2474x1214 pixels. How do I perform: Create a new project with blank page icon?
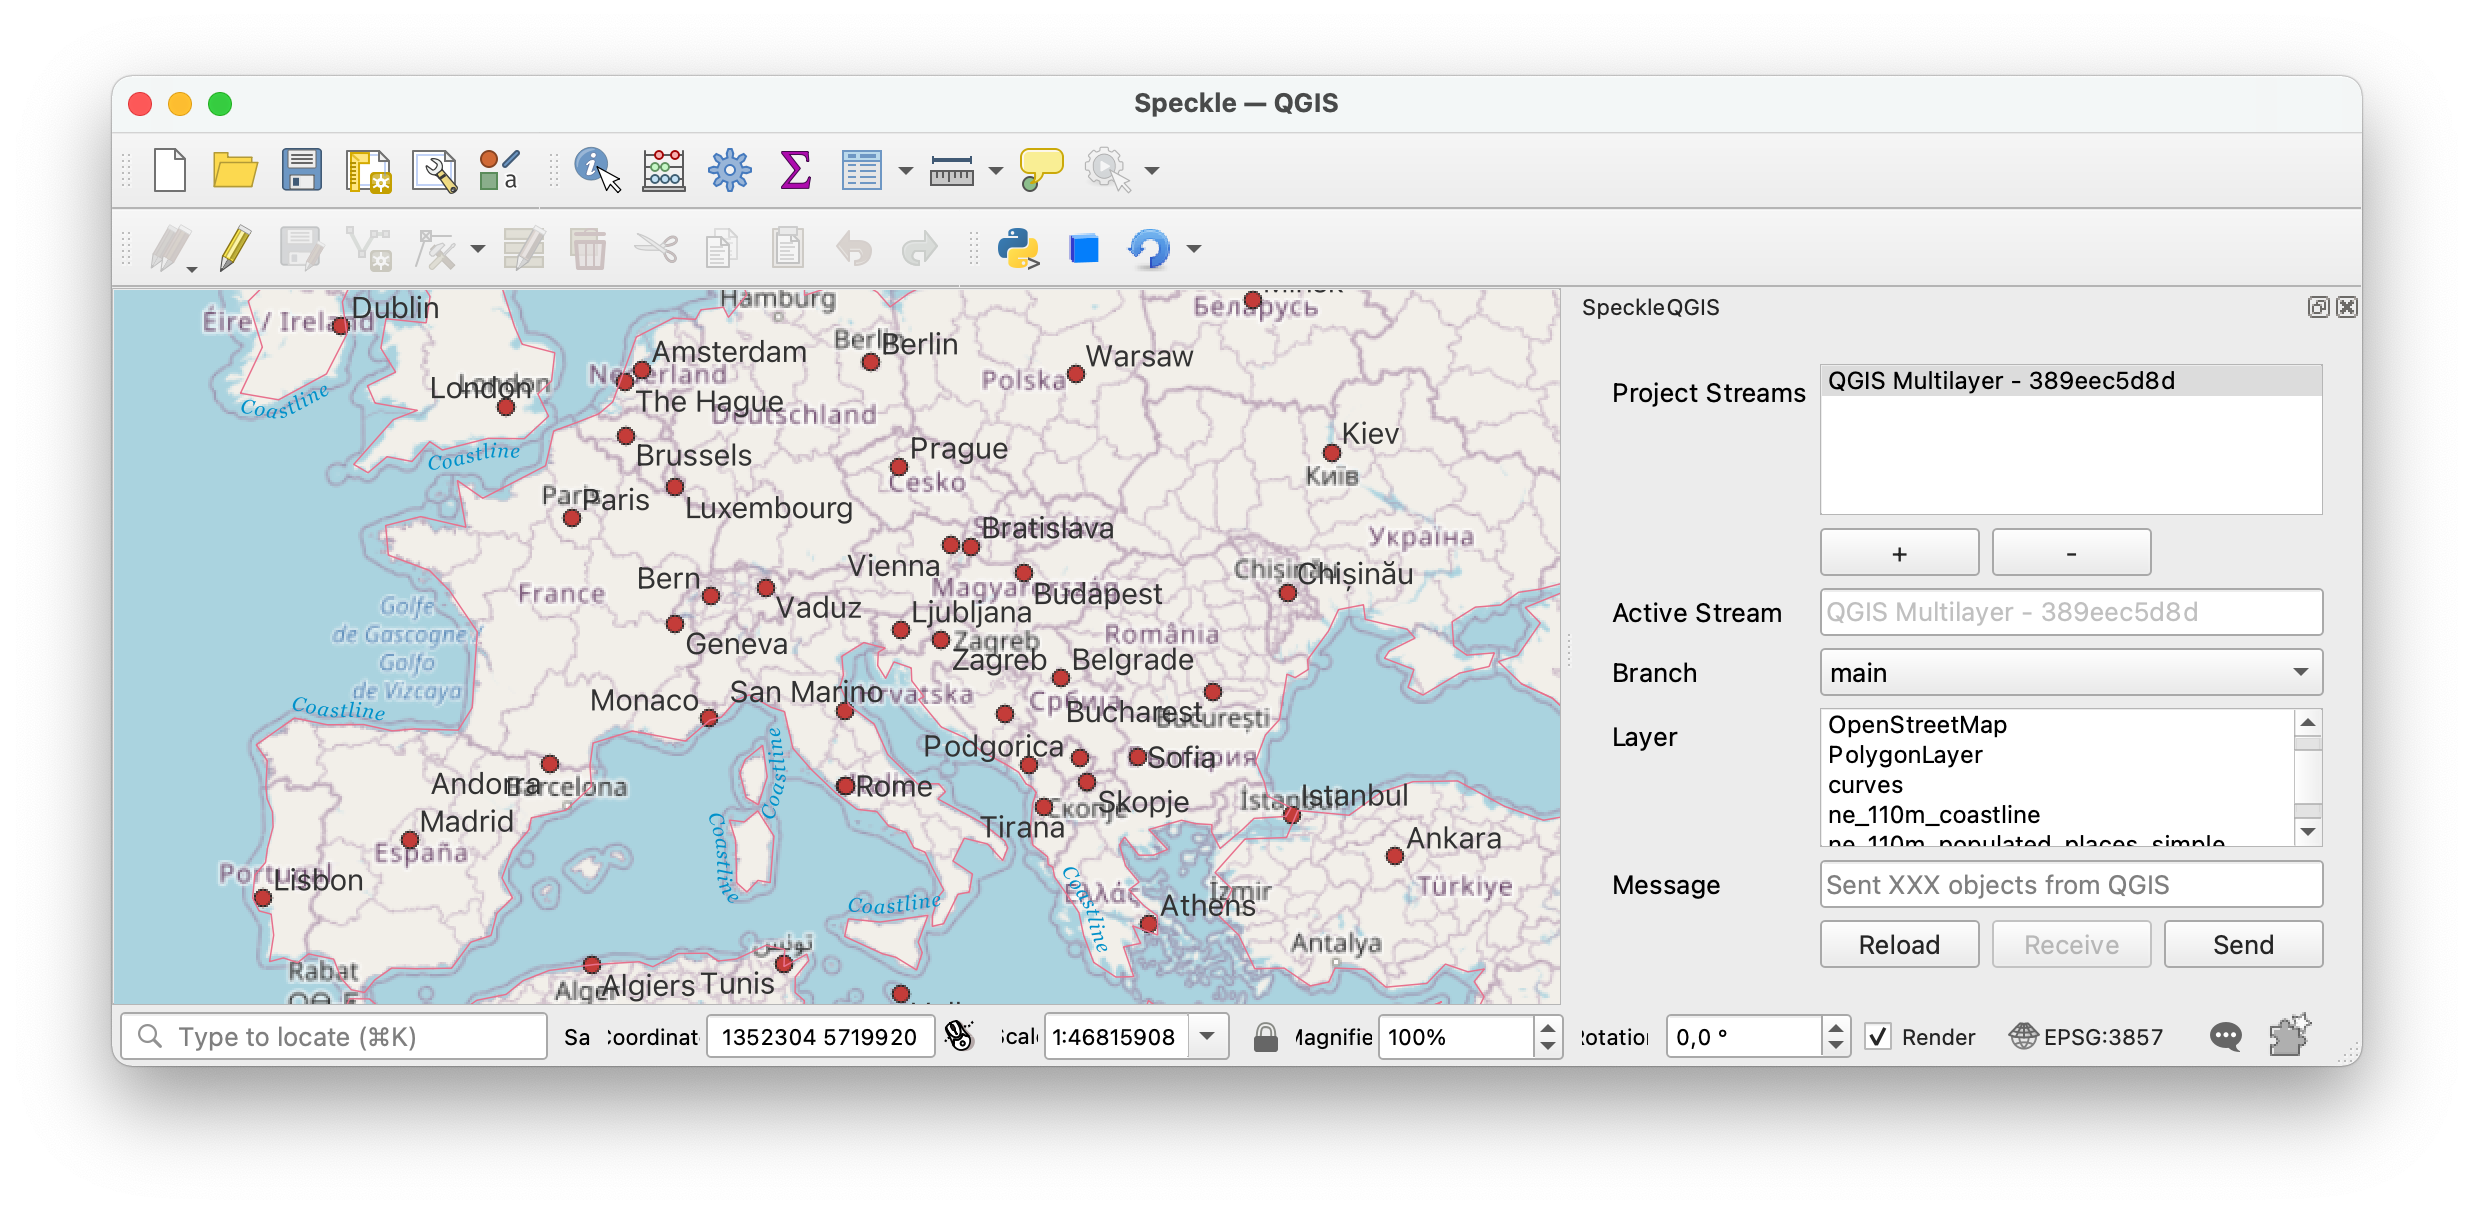(170, 170)
